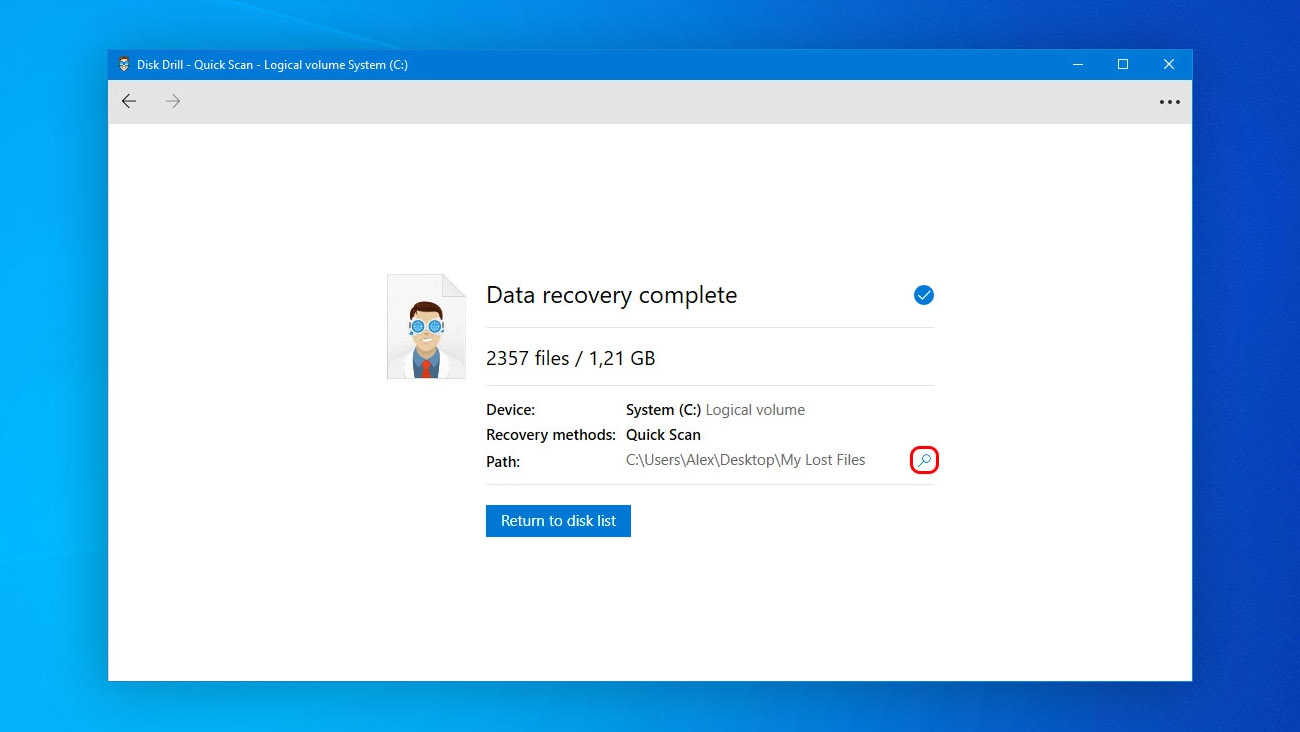Click the 'Path:' label

[x=503, y=462]
